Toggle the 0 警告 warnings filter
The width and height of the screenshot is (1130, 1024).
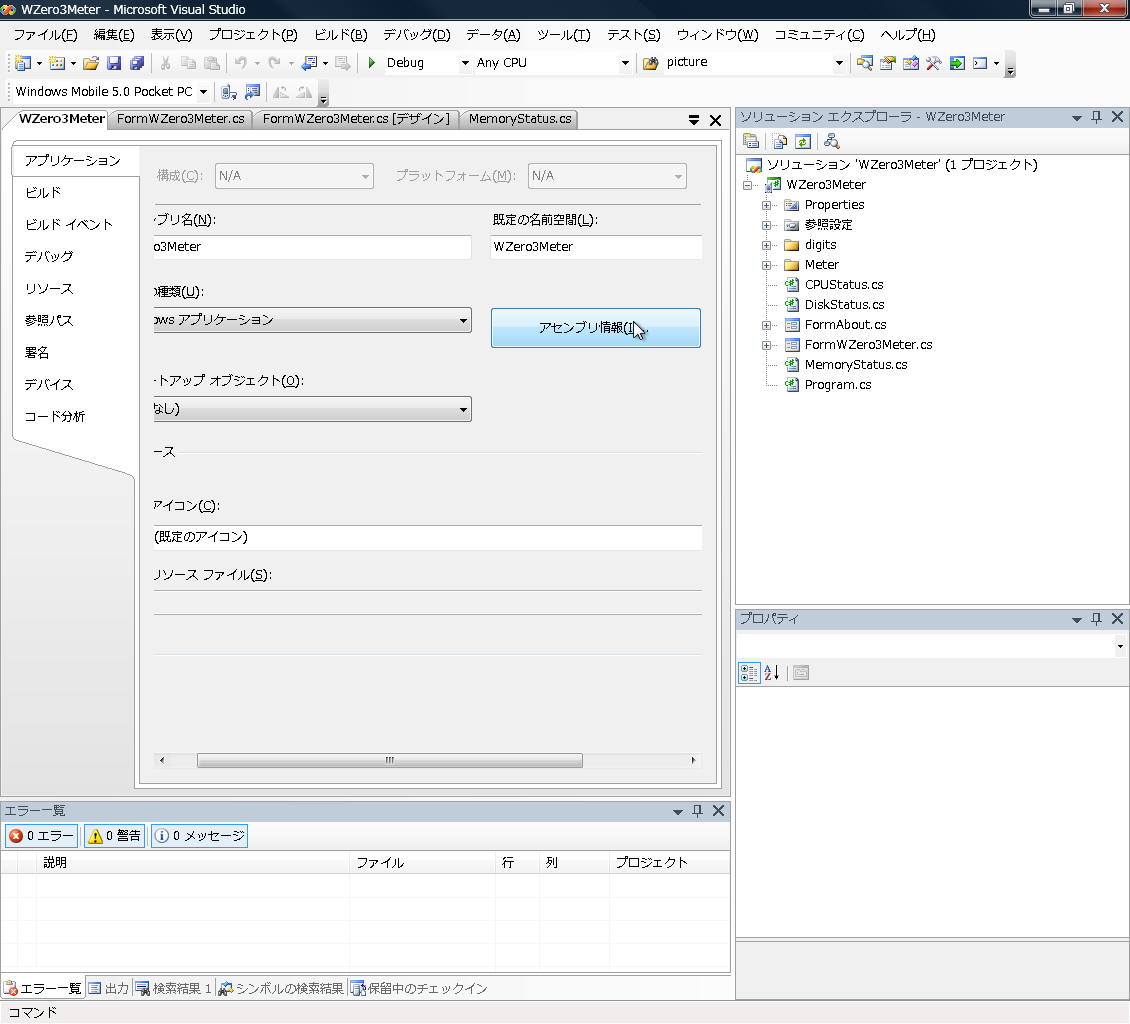(x=115, y=836)
